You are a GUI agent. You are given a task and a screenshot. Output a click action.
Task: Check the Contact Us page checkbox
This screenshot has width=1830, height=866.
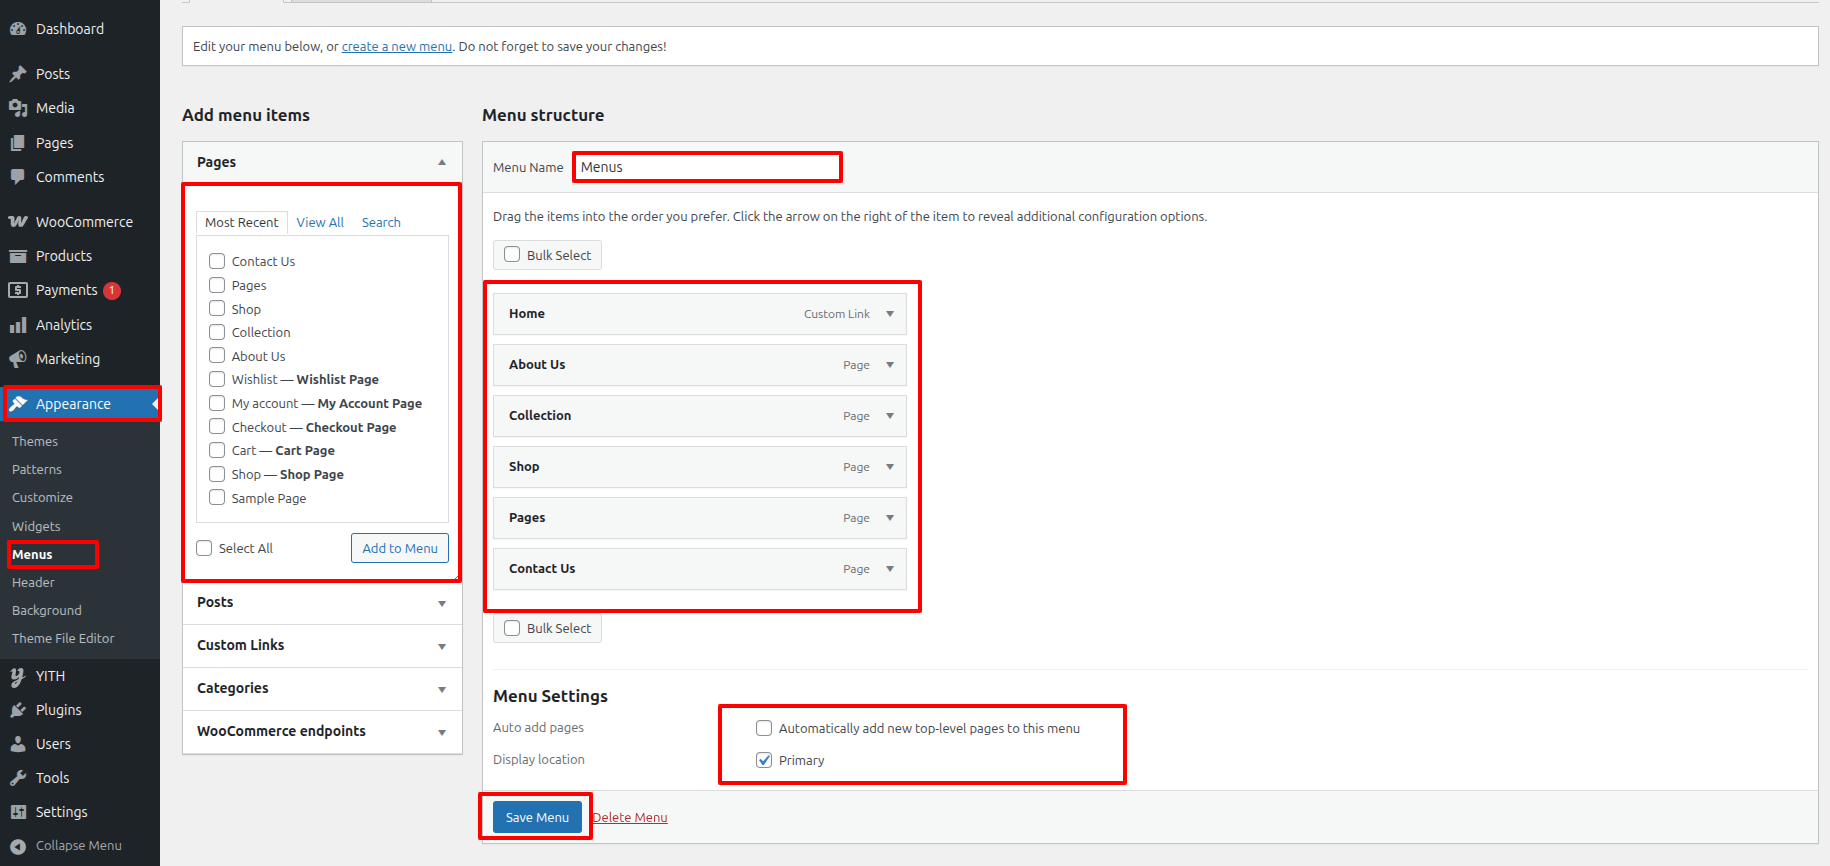point(217,261)
